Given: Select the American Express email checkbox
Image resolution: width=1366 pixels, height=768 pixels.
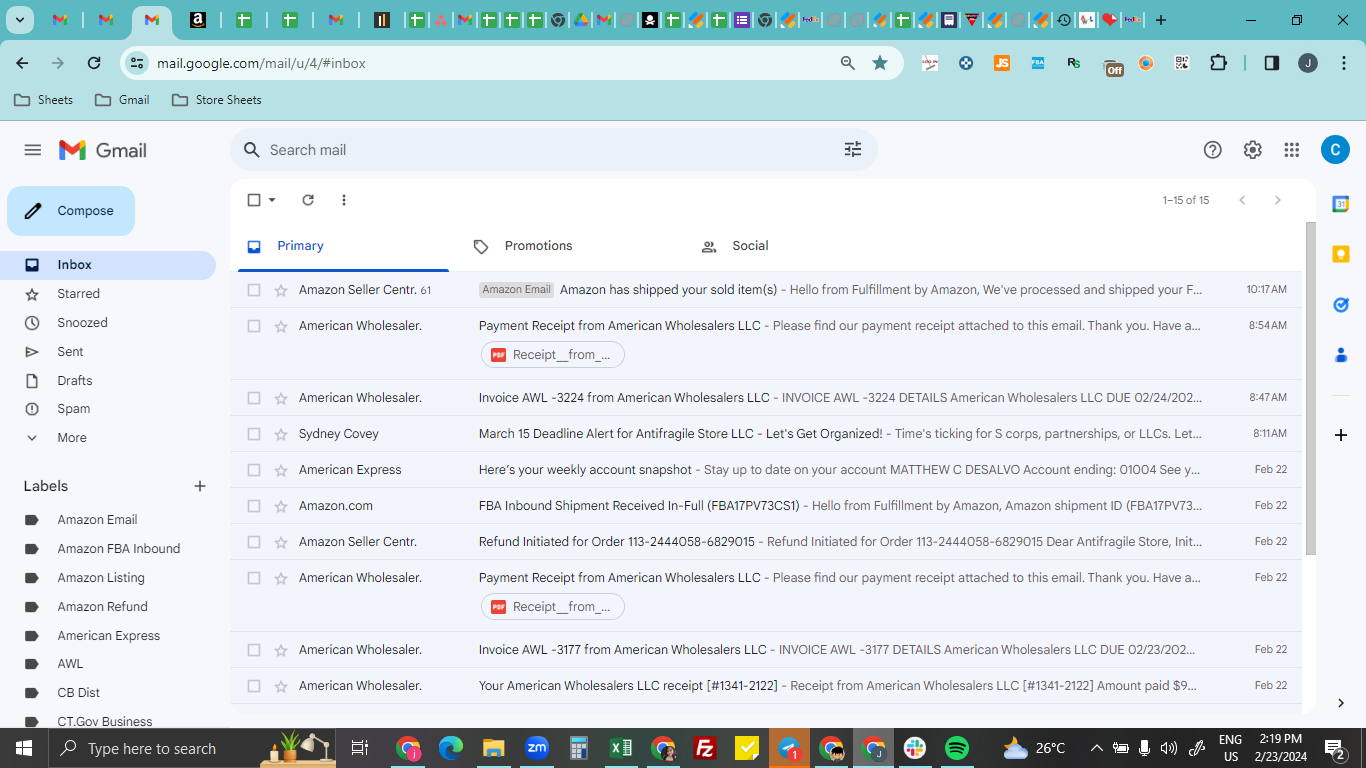Looking at the screenshot, I should (254, 470).
